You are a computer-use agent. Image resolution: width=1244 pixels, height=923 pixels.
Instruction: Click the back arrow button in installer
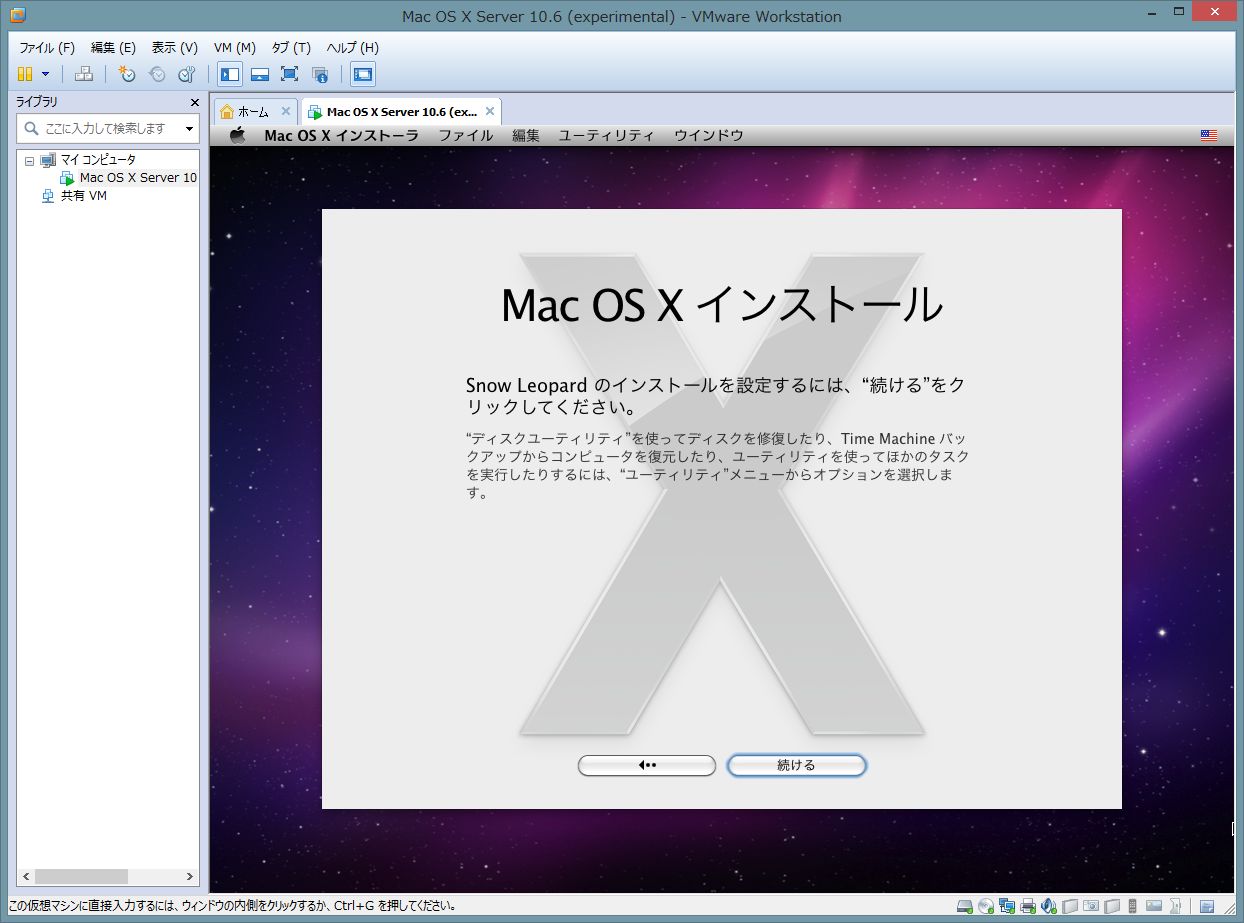click(647, 765)
